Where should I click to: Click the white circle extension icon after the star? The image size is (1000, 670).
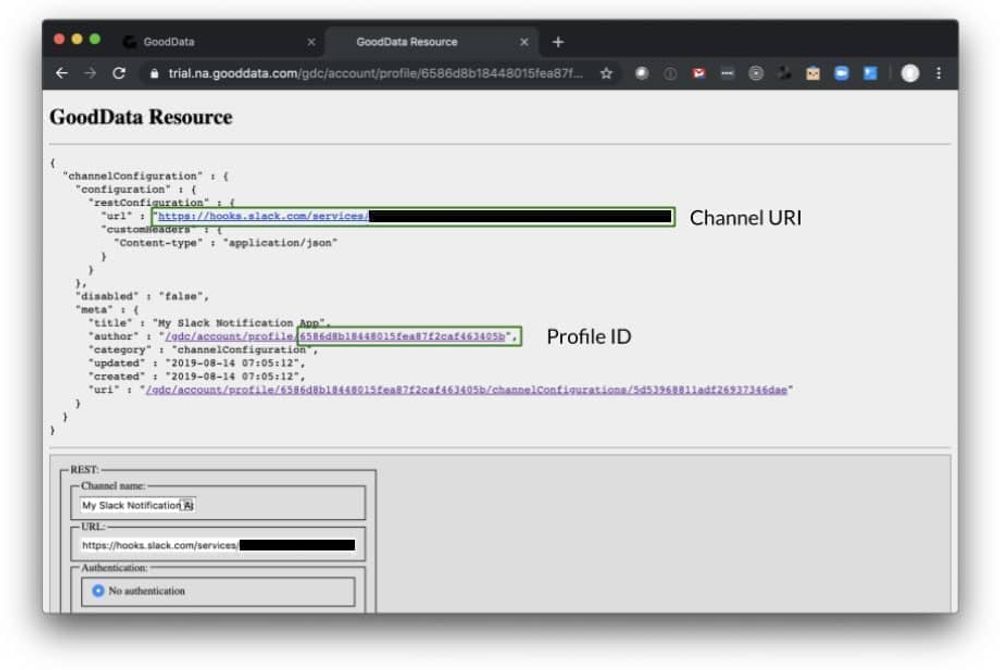pyautogui.click(x=642, y=73)
